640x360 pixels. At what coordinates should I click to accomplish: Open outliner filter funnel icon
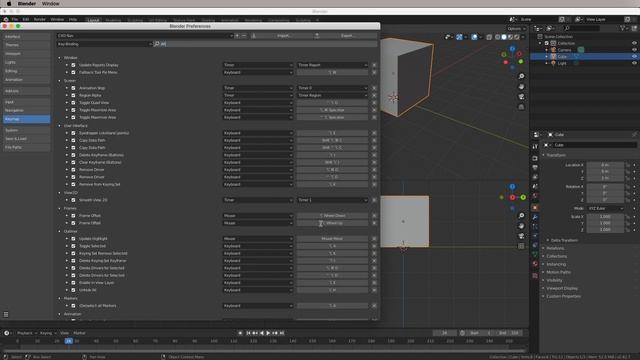click(x=622, y=28)
